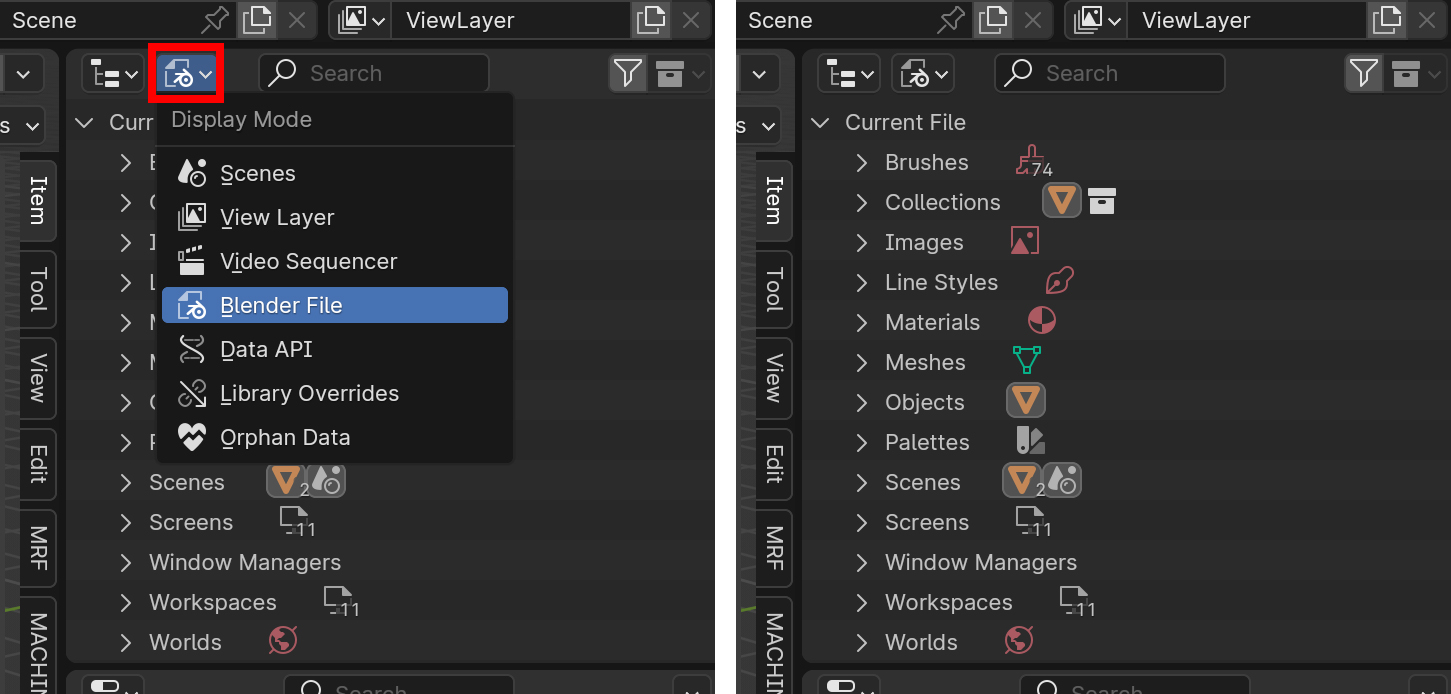Image resolution: width=1451 pixels, height=694 pixels.
Task: Select Palettes row in right outliner
Action: [x=1126, y=442]
